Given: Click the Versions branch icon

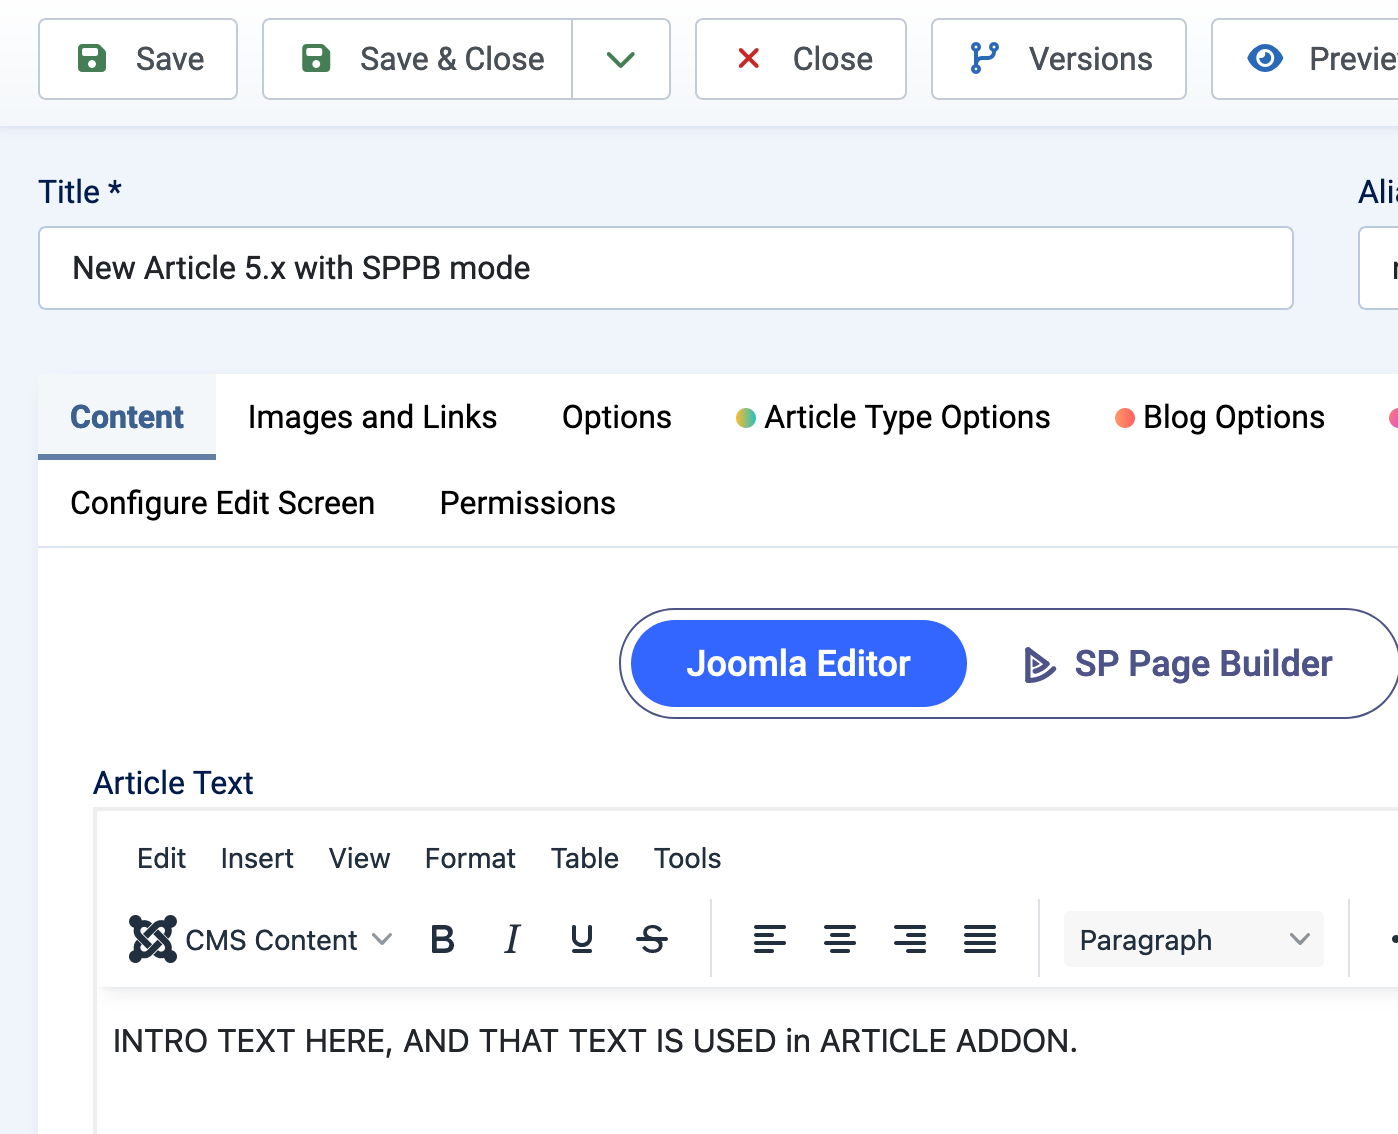Looking at the screenshot, I should (x=984, y=59).
